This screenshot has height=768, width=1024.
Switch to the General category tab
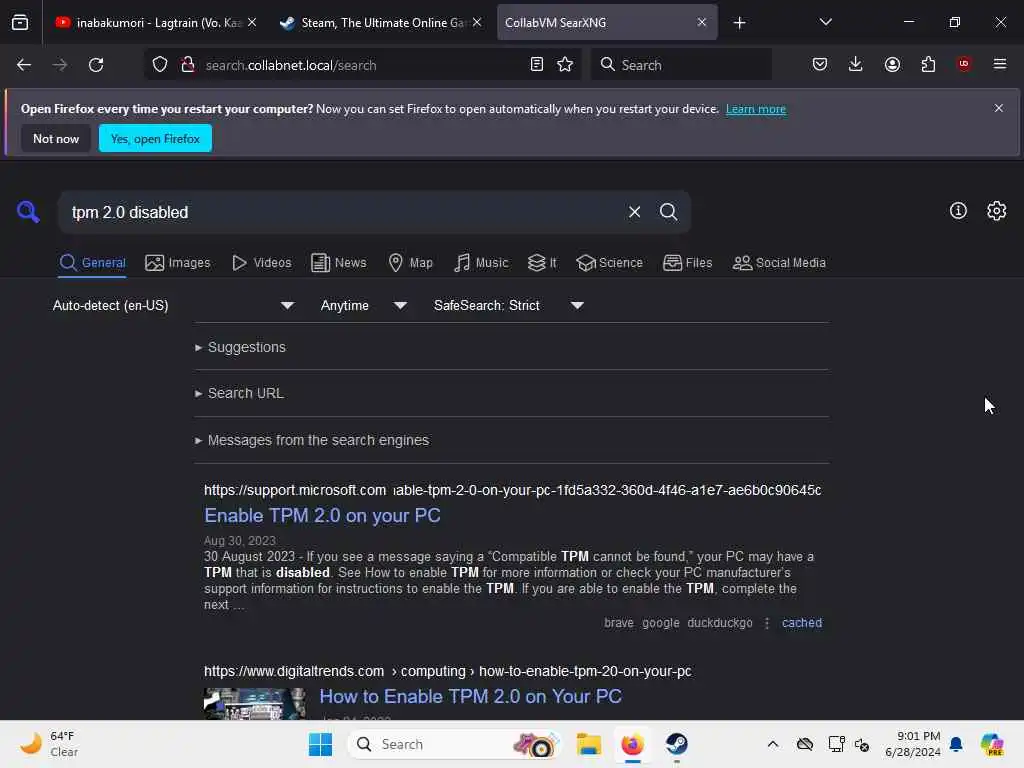(92, 263)
